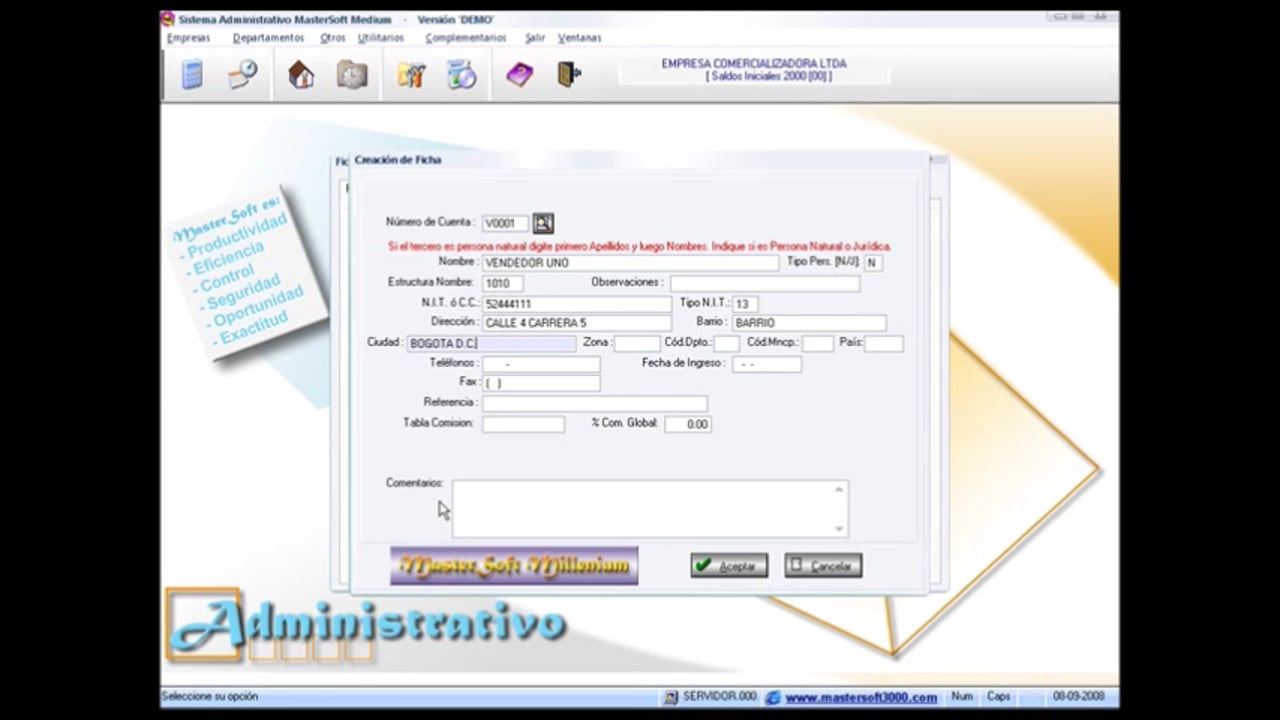Click the Nombre input field
The width and height of the screenshot is (1280, 720).
point(630,263)
